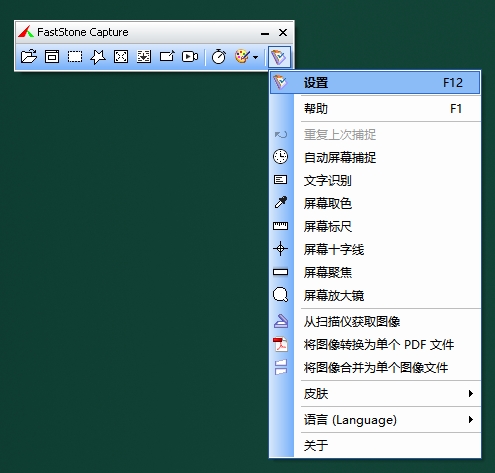Screen dimensions: 495x473
Task: Toggle the settings menu toolbar button
Action: (x=279, y=57)
